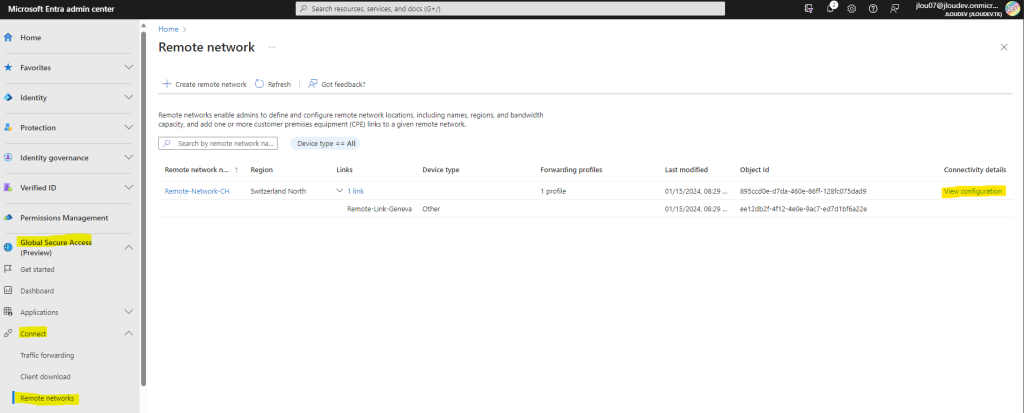Click the Device type == All filter
Screen dimensions: 1024x413
pos(325,143)
